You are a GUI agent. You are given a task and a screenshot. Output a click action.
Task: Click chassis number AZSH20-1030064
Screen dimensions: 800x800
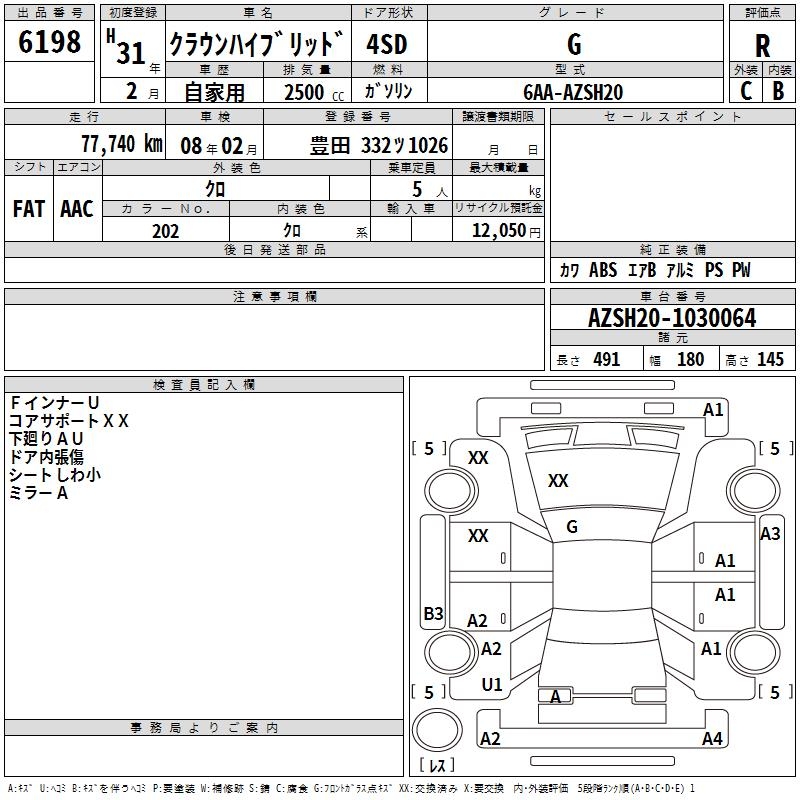click(x=672, y=318)
